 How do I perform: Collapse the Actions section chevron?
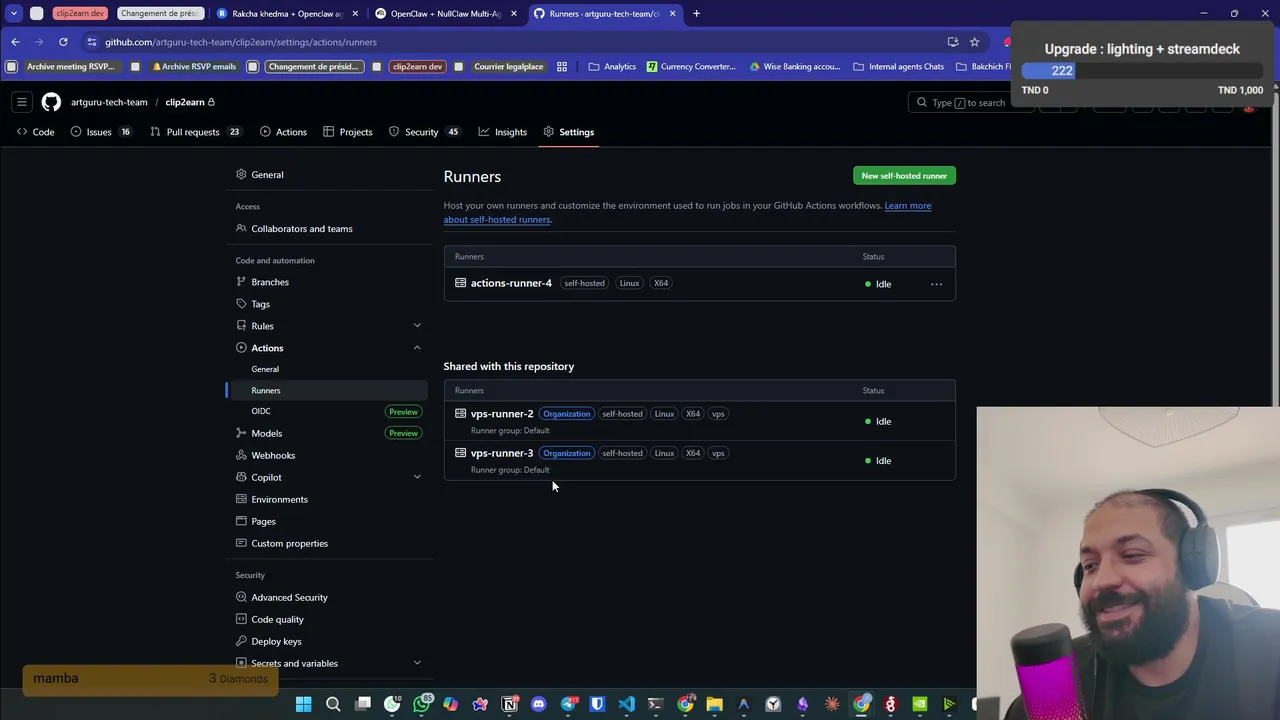(417, 348)
